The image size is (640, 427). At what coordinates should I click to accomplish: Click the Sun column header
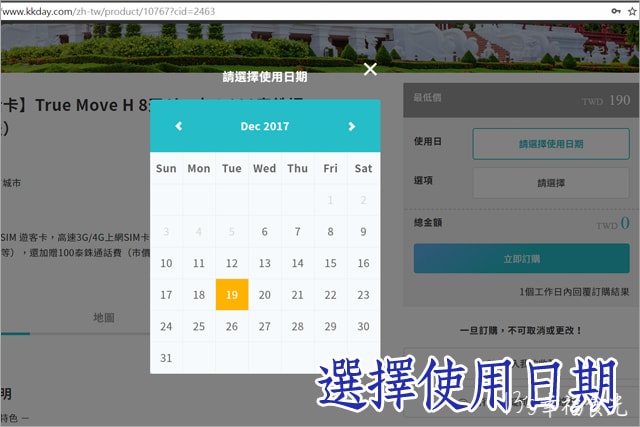166,169
